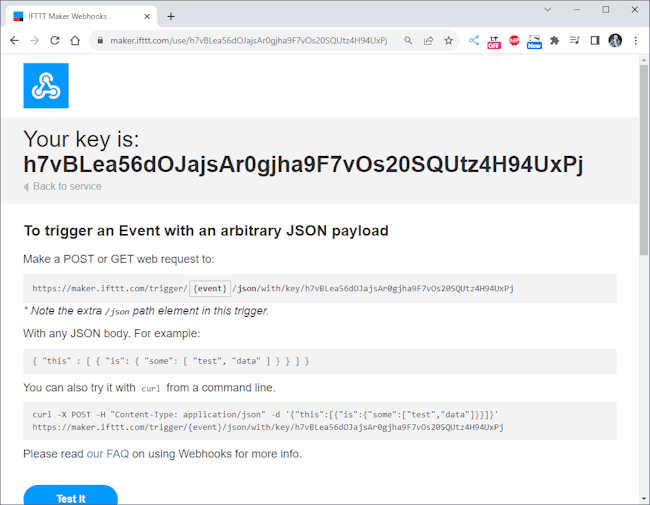Open the Chrome profile avatar menu
Image resolution: width=650 pixels, height=505 pixels.
coord(615,41)
